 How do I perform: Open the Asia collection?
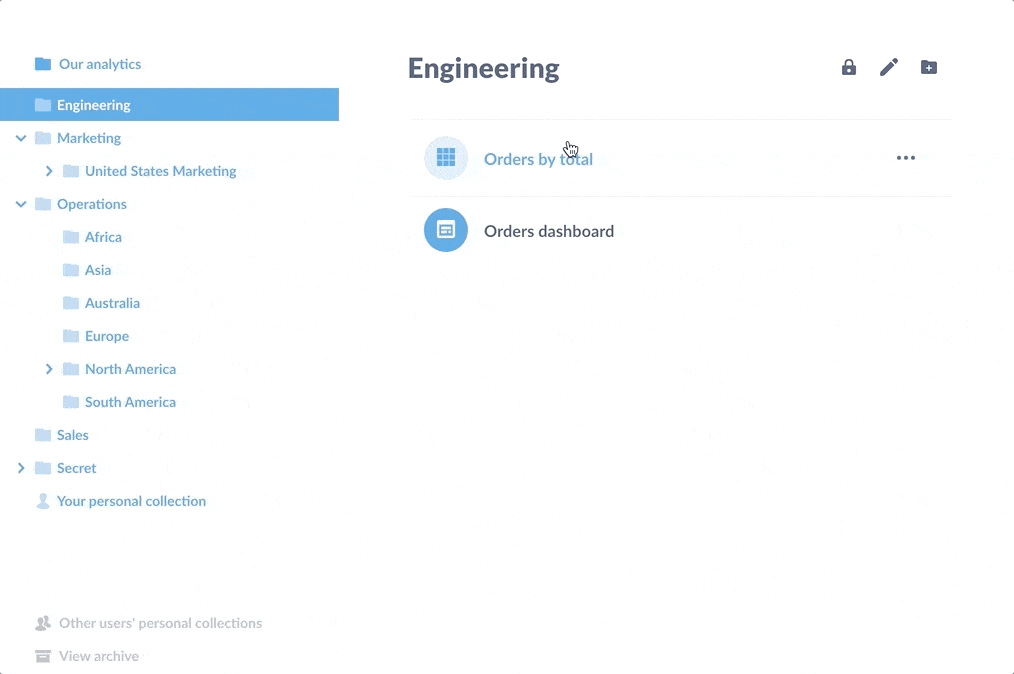pyautogui.click(x=98, y=270)
